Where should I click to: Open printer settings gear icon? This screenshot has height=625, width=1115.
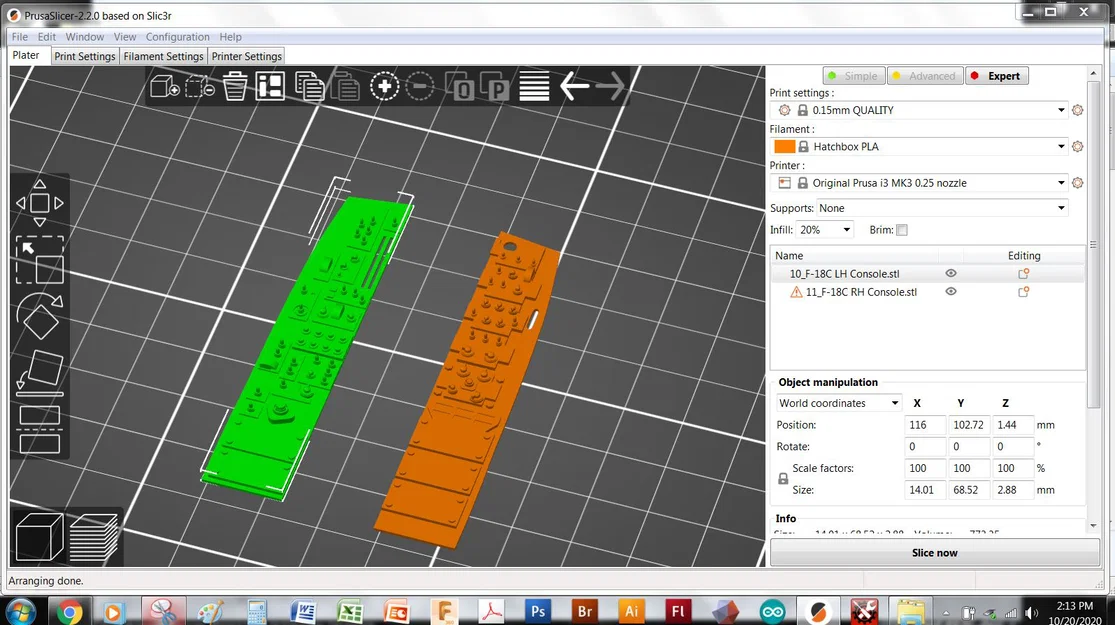1078,183
